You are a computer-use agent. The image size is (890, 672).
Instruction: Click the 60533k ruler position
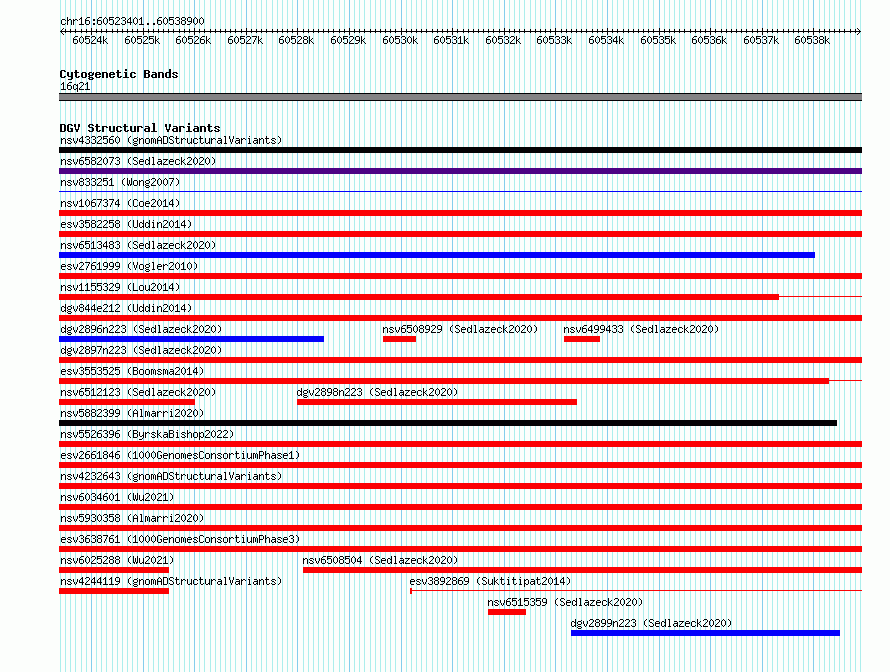[x=554, y=40]
